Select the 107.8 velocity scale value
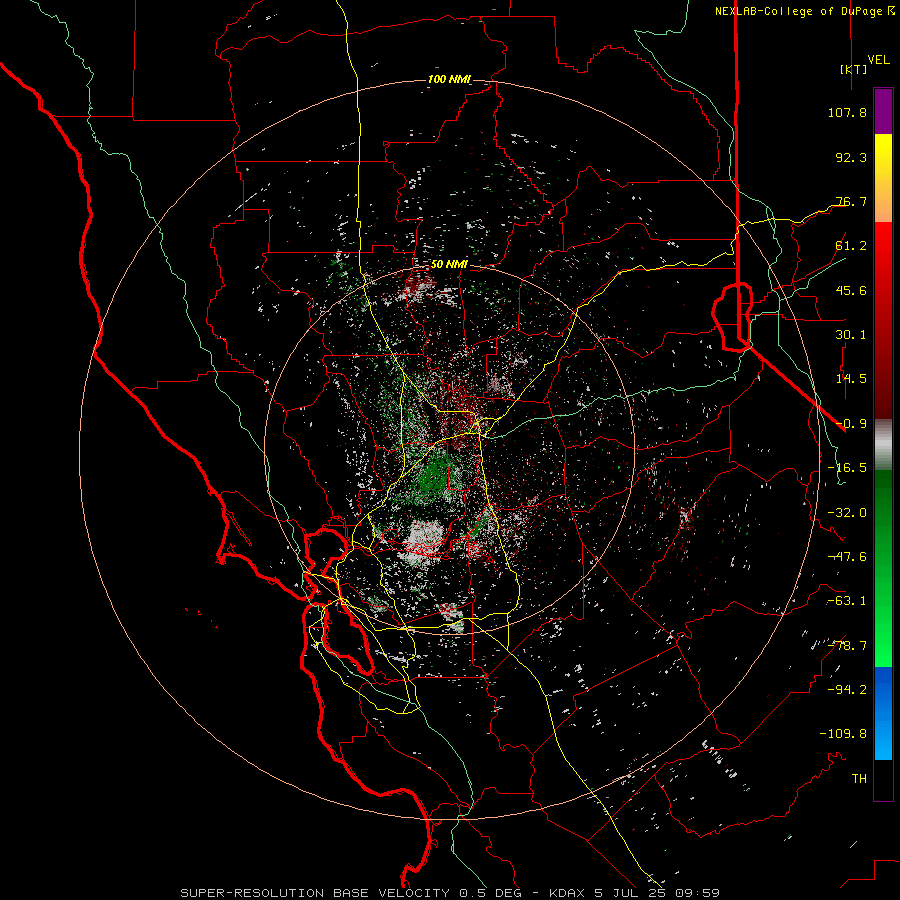900x900 pixels. (847, 112)
